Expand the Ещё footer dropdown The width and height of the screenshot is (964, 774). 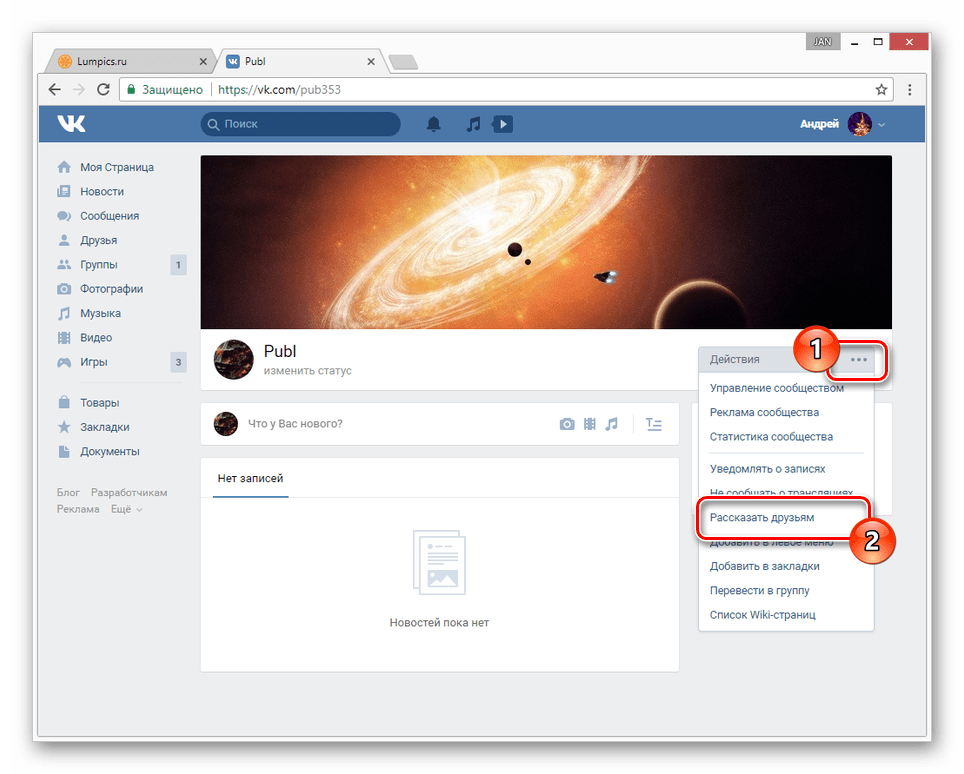(x=126, y=509)
